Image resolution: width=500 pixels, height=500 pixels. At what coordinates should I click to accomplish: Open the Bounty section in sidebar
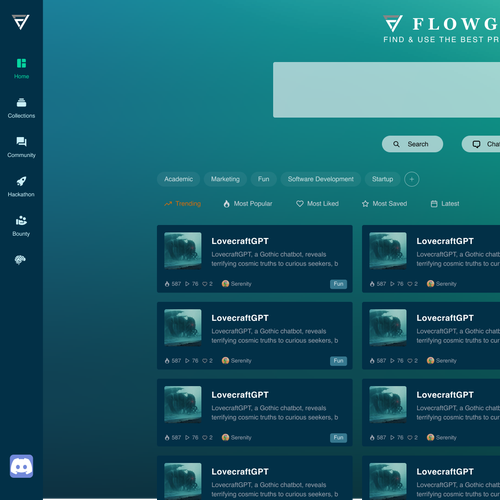pyautogui.click(x=21, y=226)
